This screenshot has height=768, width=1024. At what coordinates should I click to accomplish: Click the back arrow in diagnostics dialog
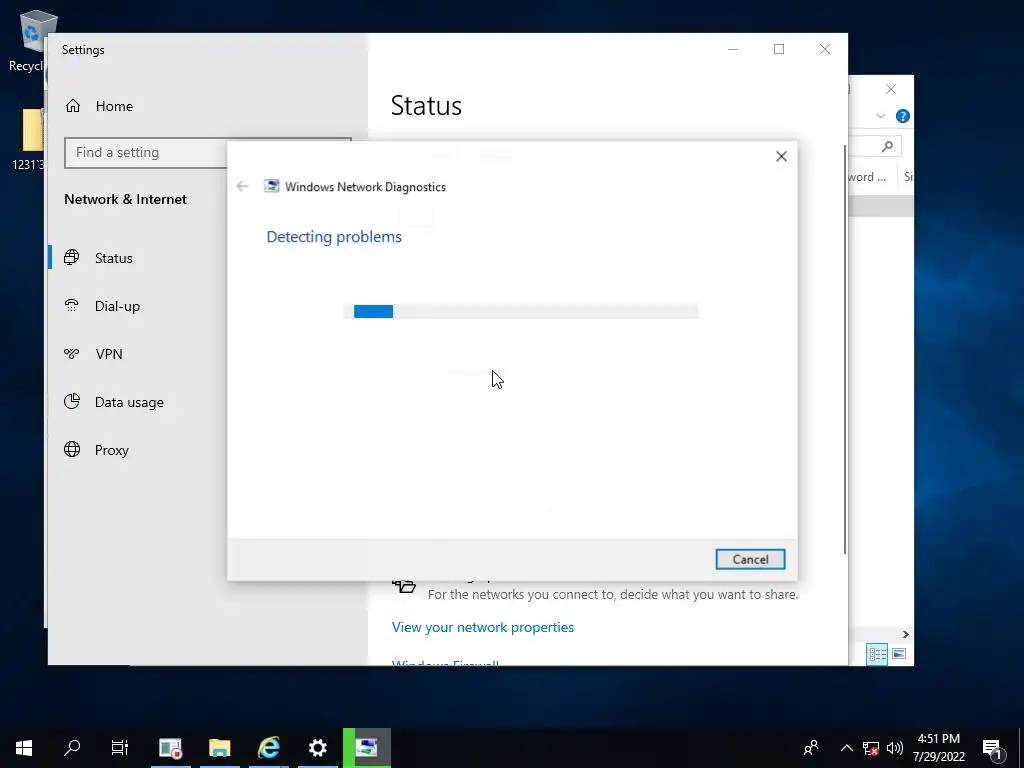click(x=242, y=187)
